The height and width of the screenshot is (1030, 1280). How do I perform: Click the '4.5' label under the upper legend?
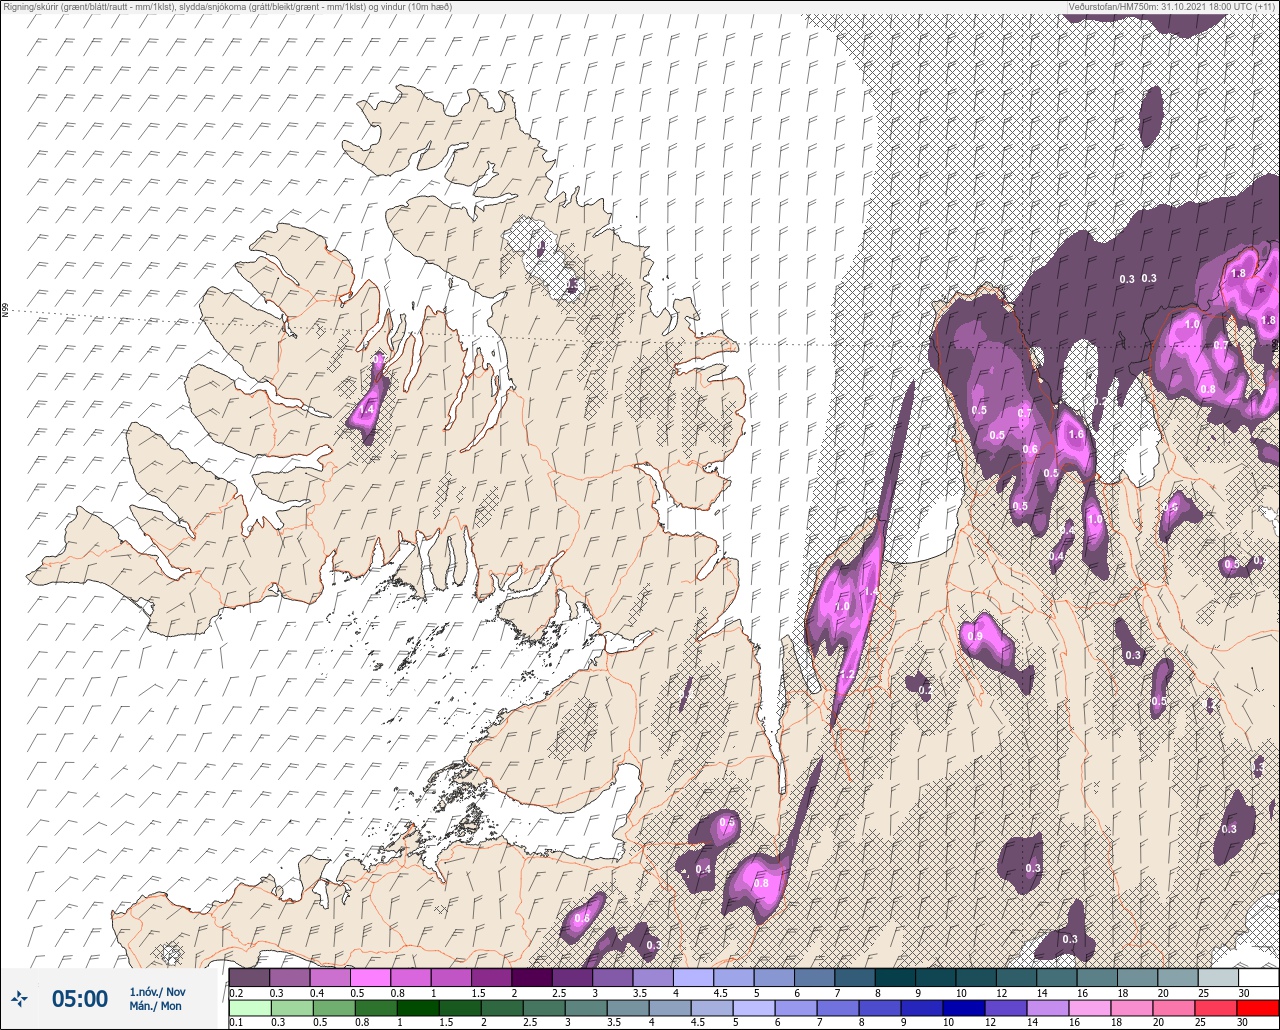[x=721, y=992]
